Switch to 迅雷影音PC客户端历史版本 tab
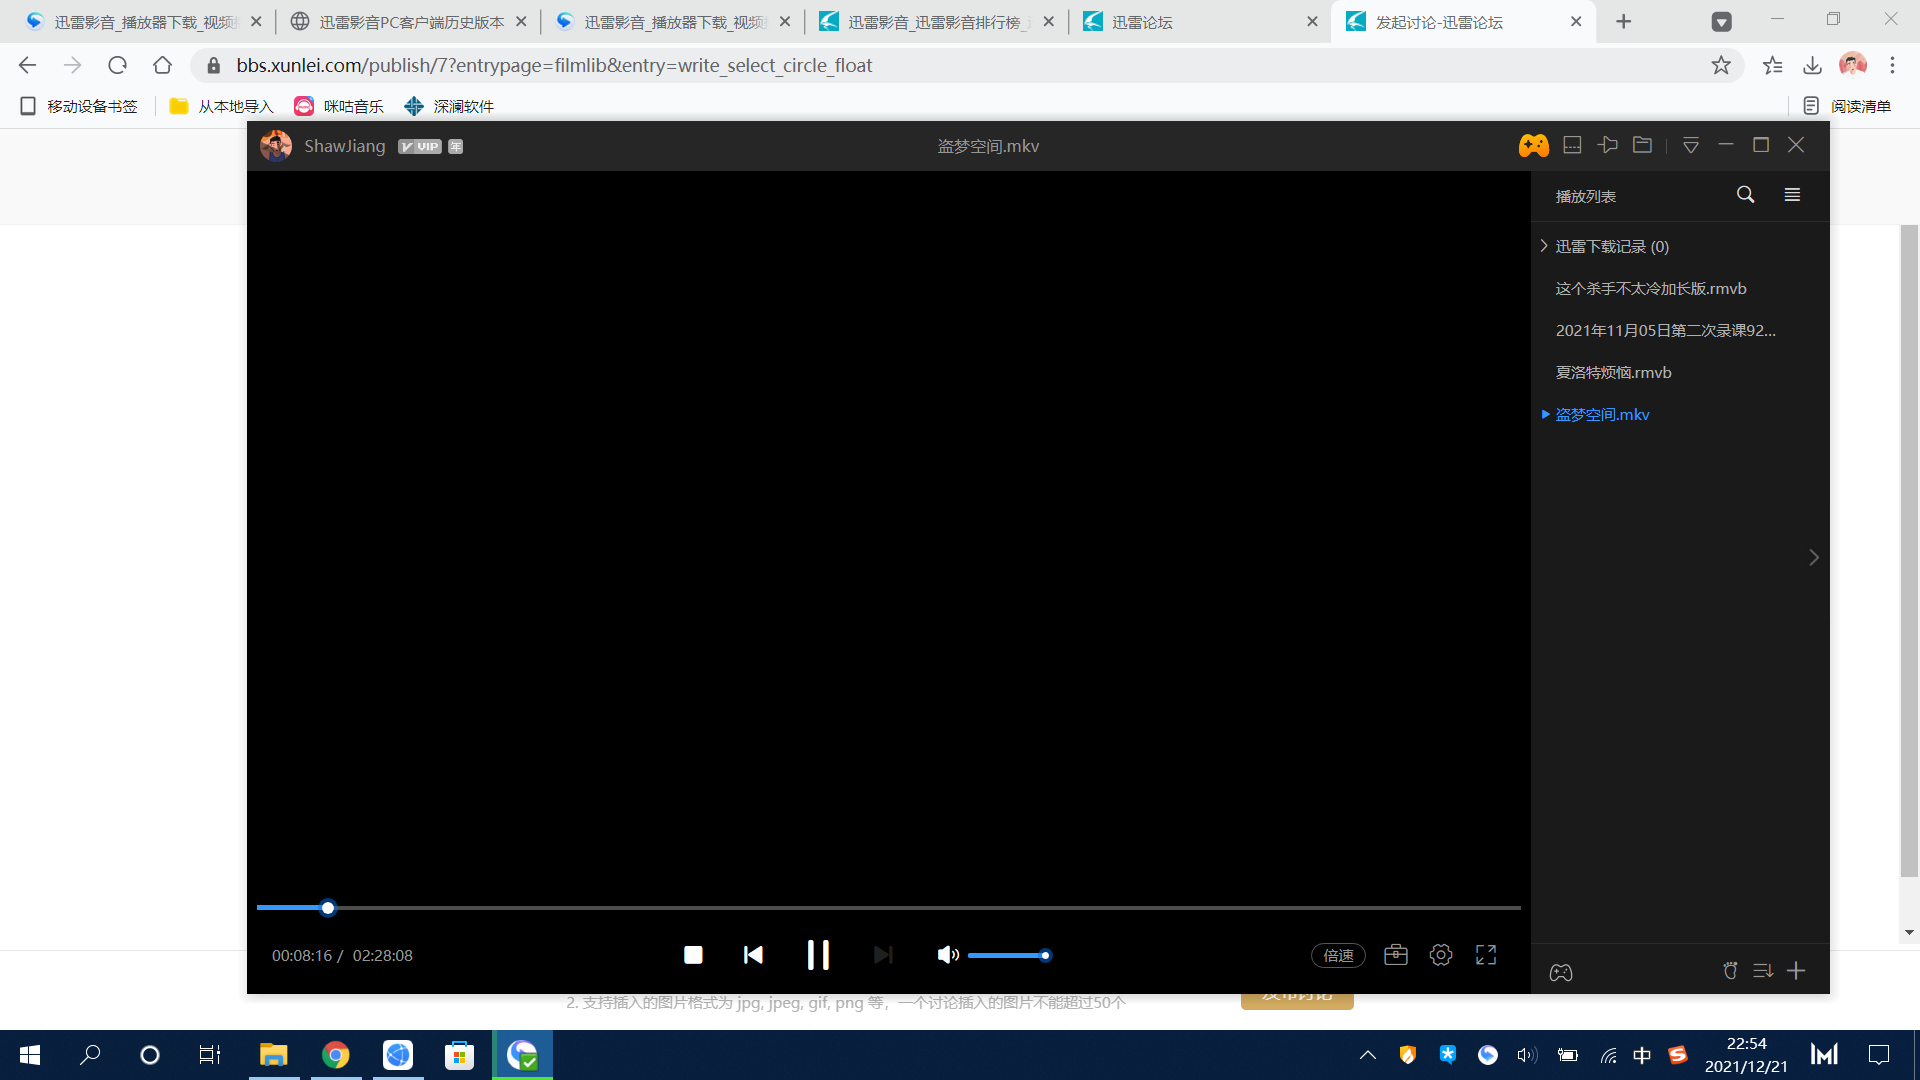Screen dimensions: 1920x1080 pyautogui.click(x=411, y=22)
